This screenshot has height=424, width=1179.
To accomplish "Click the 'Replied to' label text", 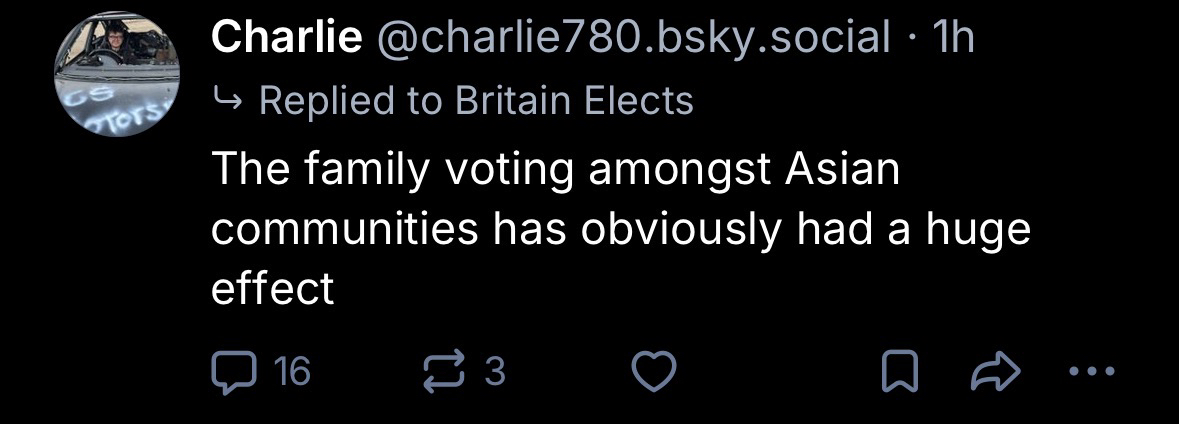I will point(351,100).
